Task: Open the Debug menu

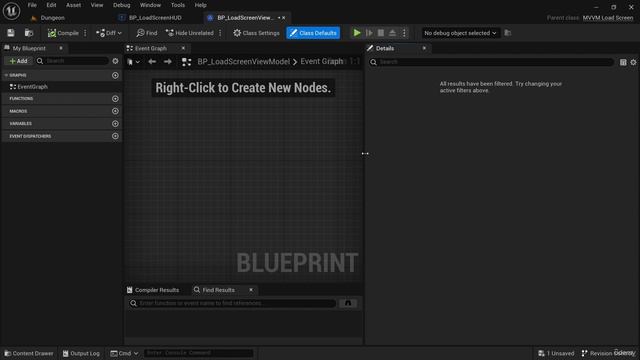Action: tap(122, 5)
